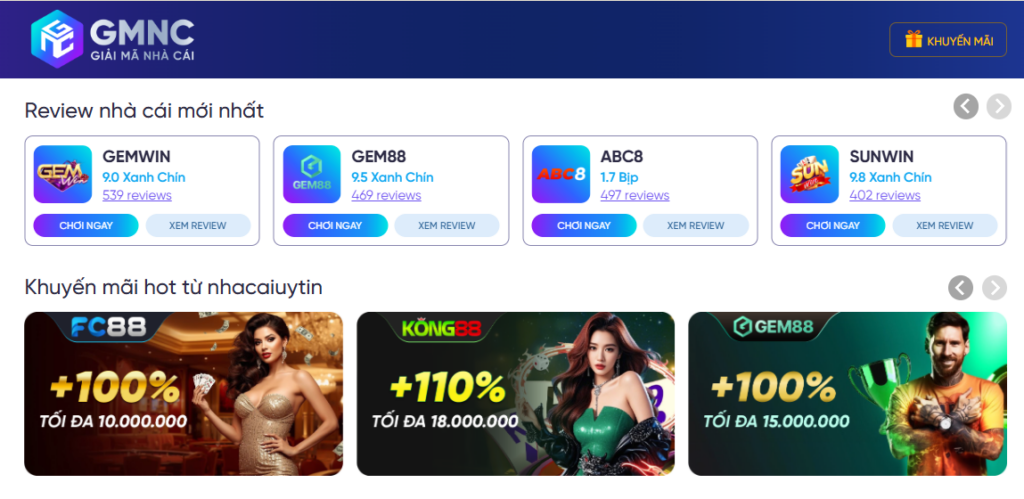This screenshot has width=1024, height=499.
Task: Show next reviews with right arrow
Action: pyautogui.click(x=999, y=106)
